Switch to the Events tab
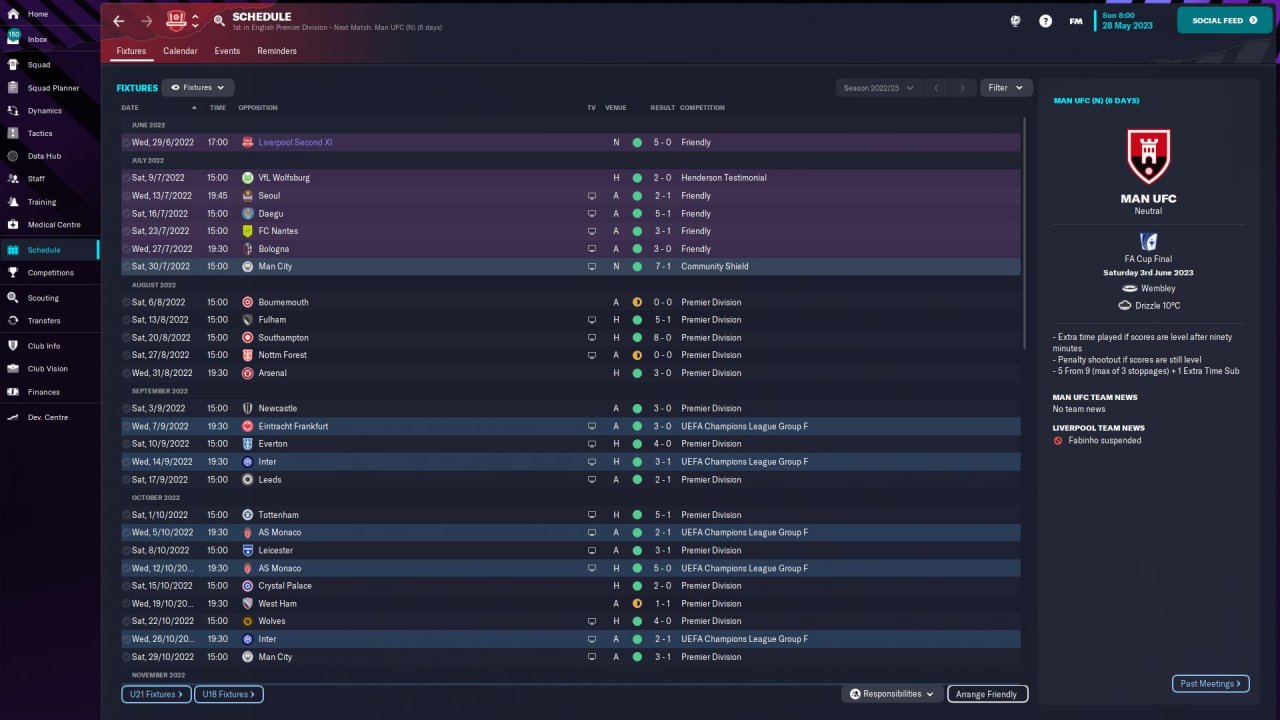Image resolution: width=1280 pixels, height=720 pixels. pyautogui.click(x=227, y=51)
